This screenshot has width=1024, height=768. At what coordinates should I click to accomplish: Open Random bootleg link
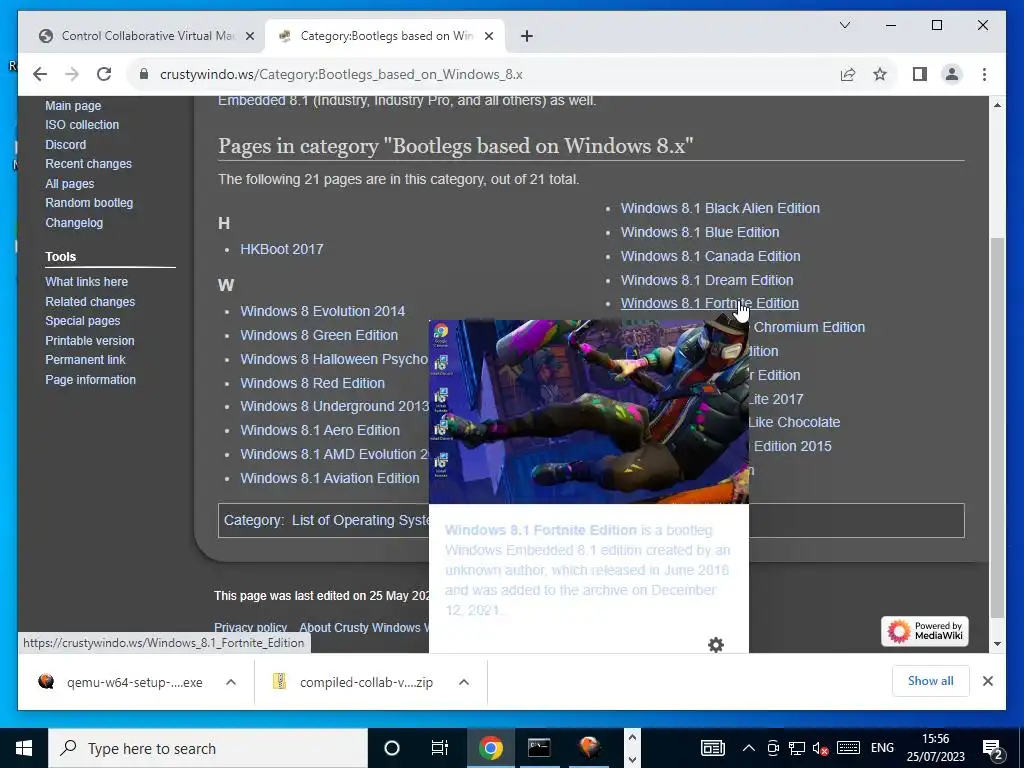(89, 203)
